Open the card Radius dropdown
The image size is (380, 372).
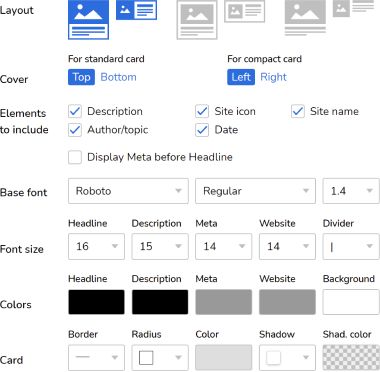coord(160,358)
